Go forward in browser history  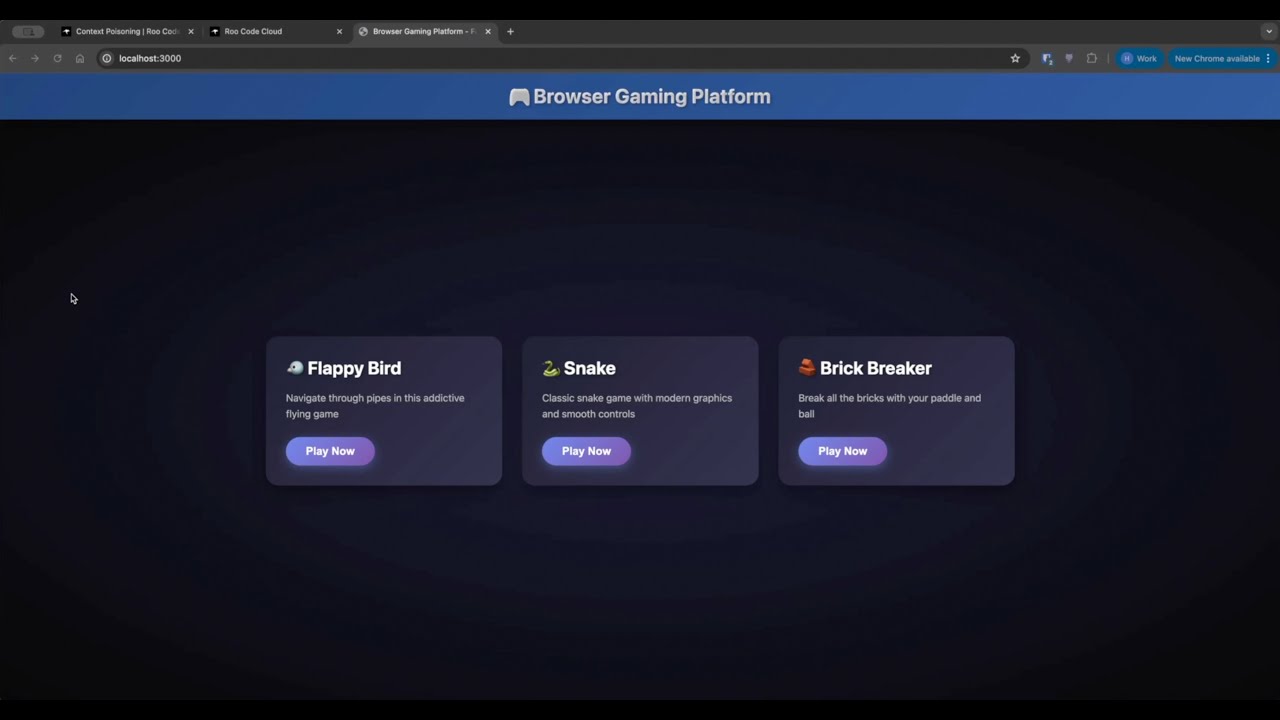point(35,58)
